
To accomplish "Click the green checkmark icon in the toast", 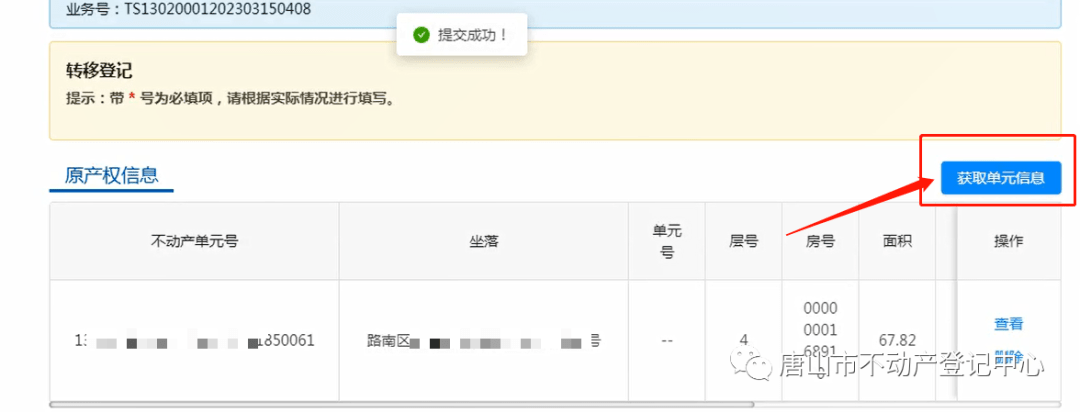I will tap(421, 35).
